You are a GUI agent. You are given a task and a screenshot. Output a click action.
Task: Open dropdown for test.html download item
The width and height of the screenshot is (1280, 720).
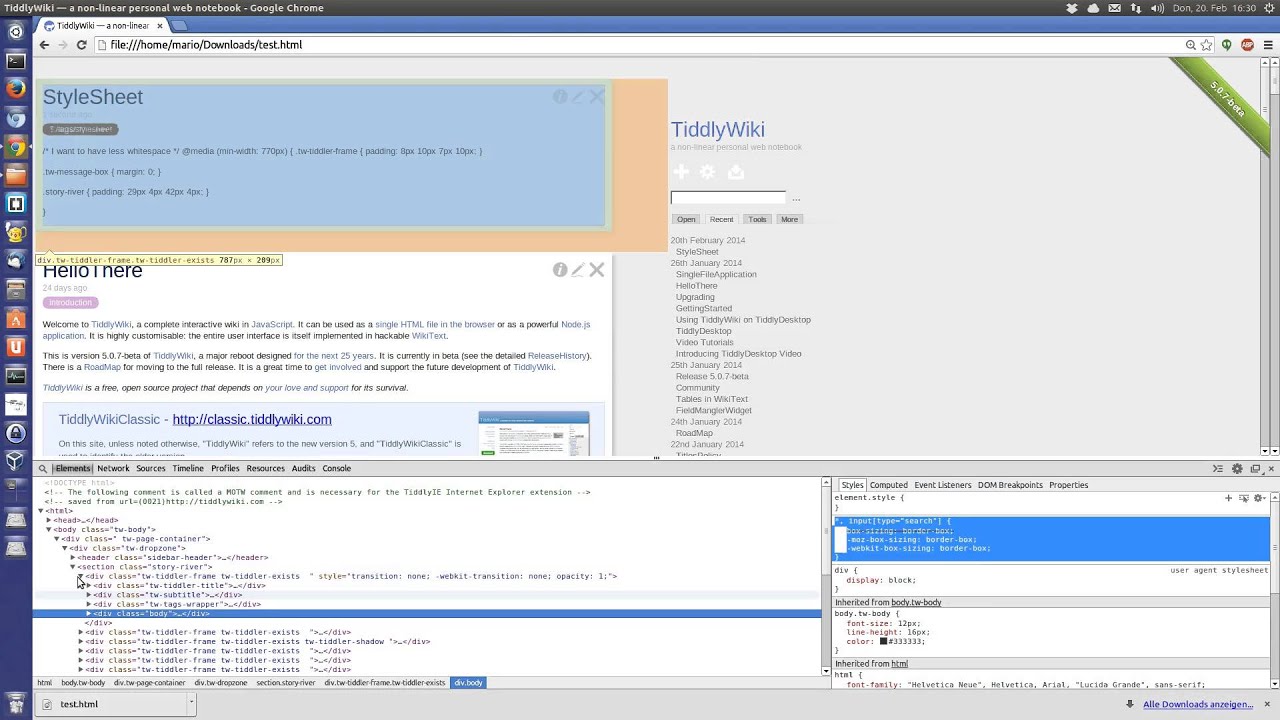pos(191,703)
